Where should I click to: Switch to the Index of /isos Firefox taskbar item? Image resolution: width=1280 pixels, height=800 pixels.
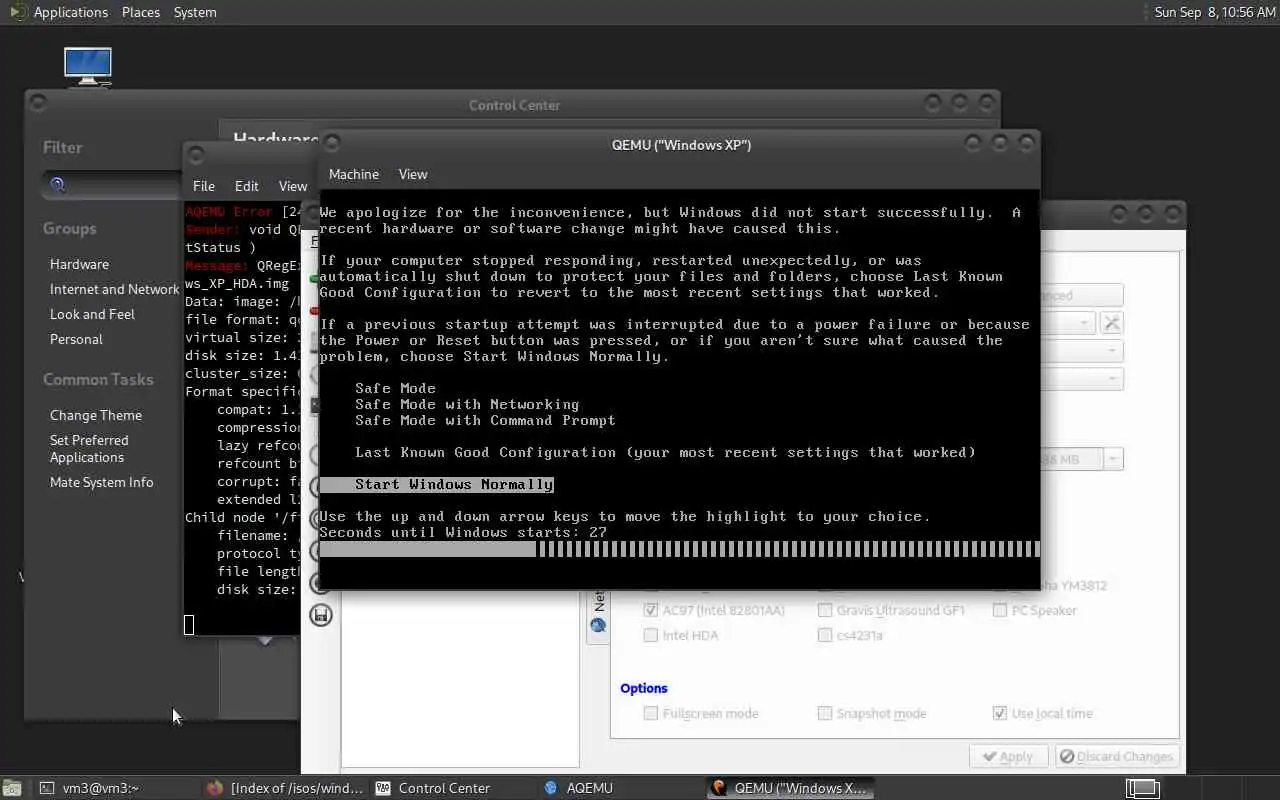pos(285,788)
